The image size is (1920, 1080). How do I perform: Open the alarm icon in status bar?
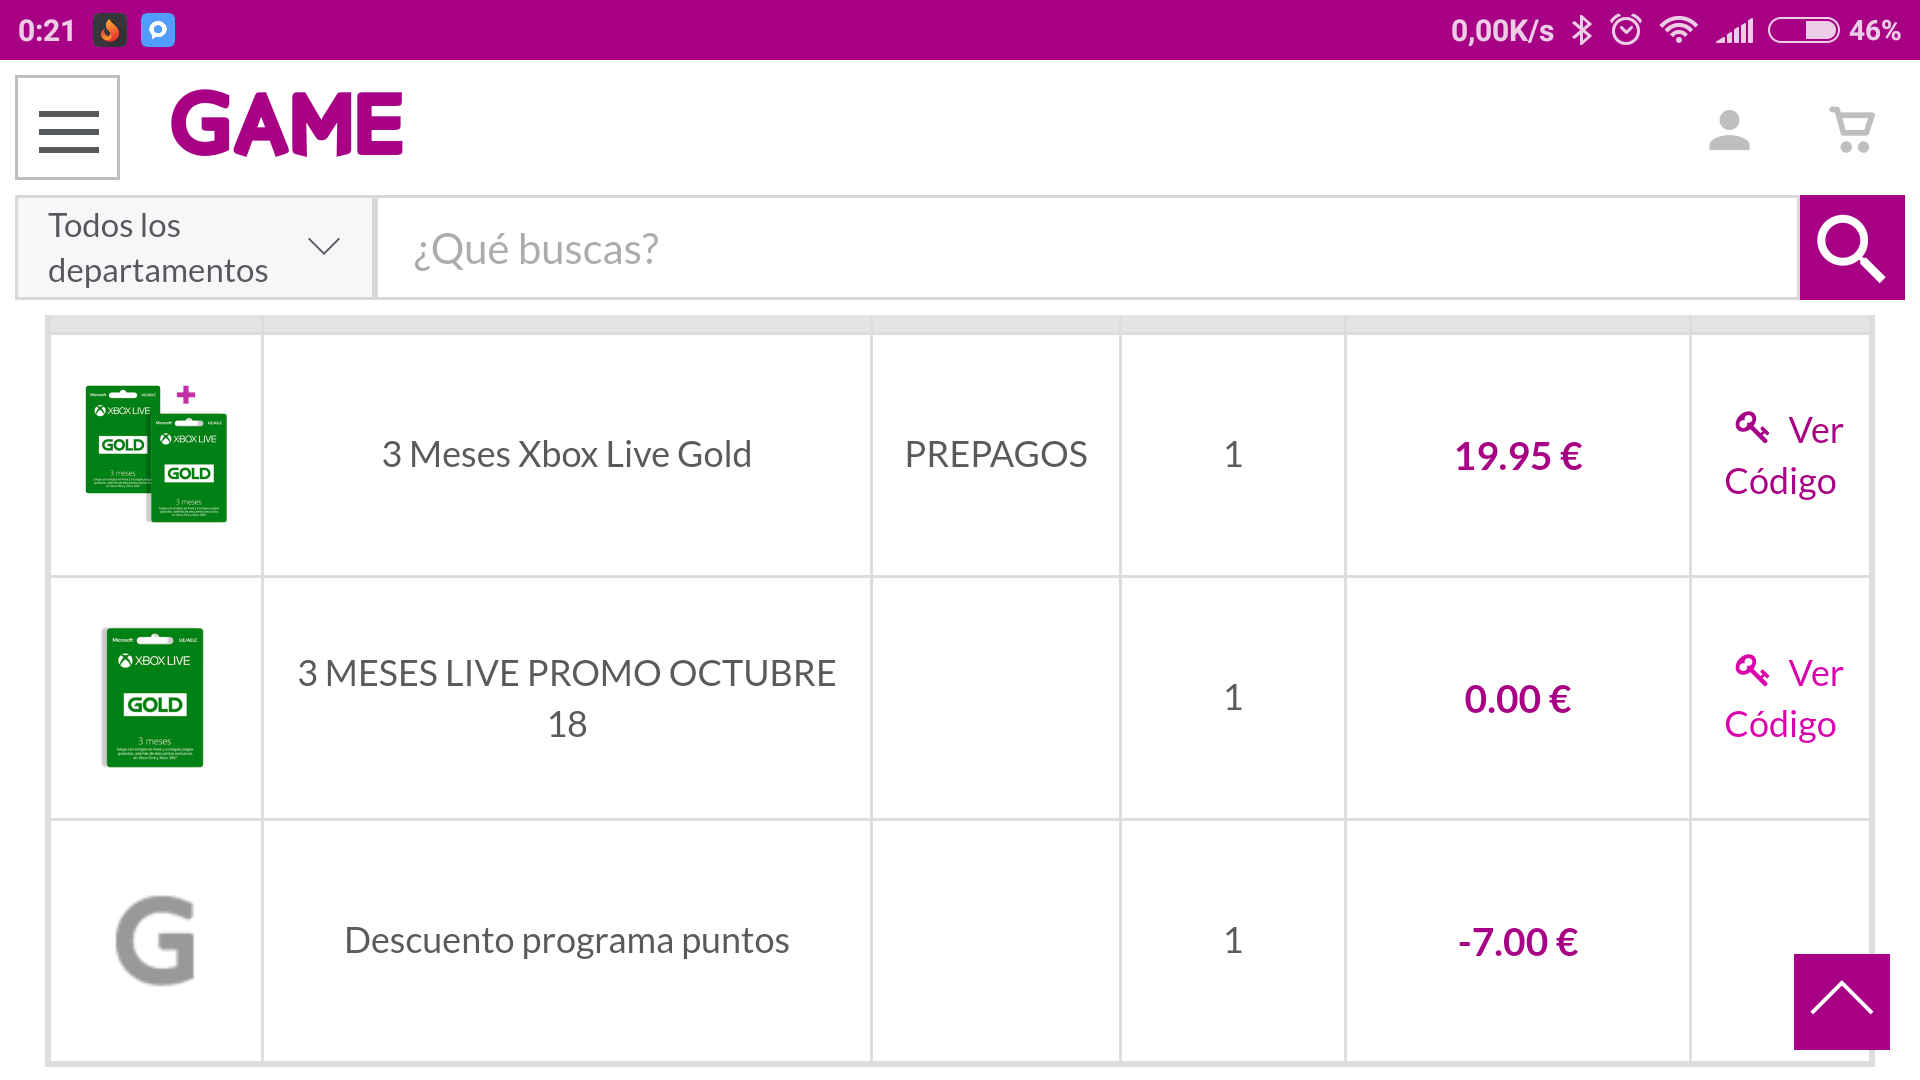pyautogui.click(x=1626, y=30)
